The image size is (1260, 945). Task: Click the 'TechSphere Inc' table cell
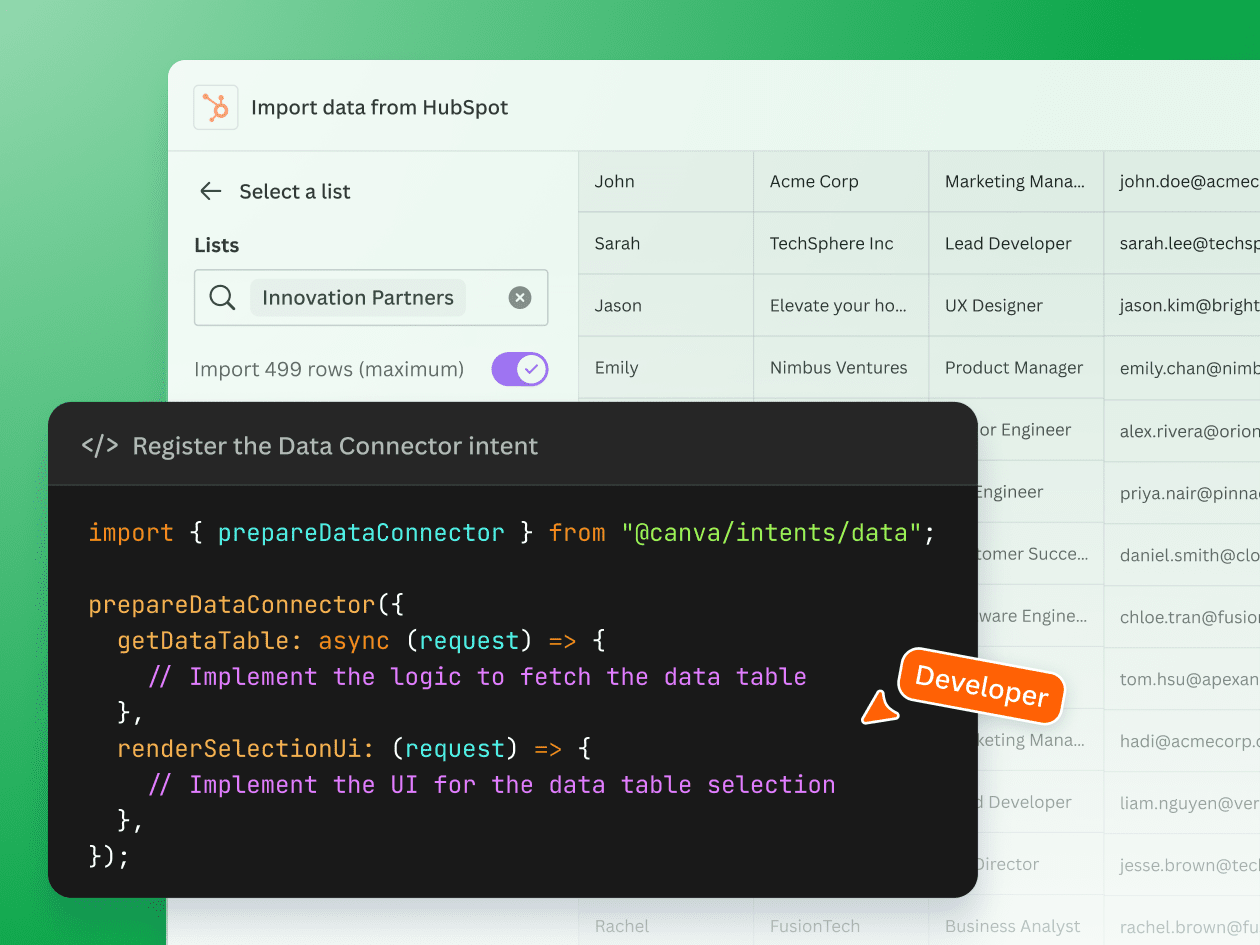841,243
